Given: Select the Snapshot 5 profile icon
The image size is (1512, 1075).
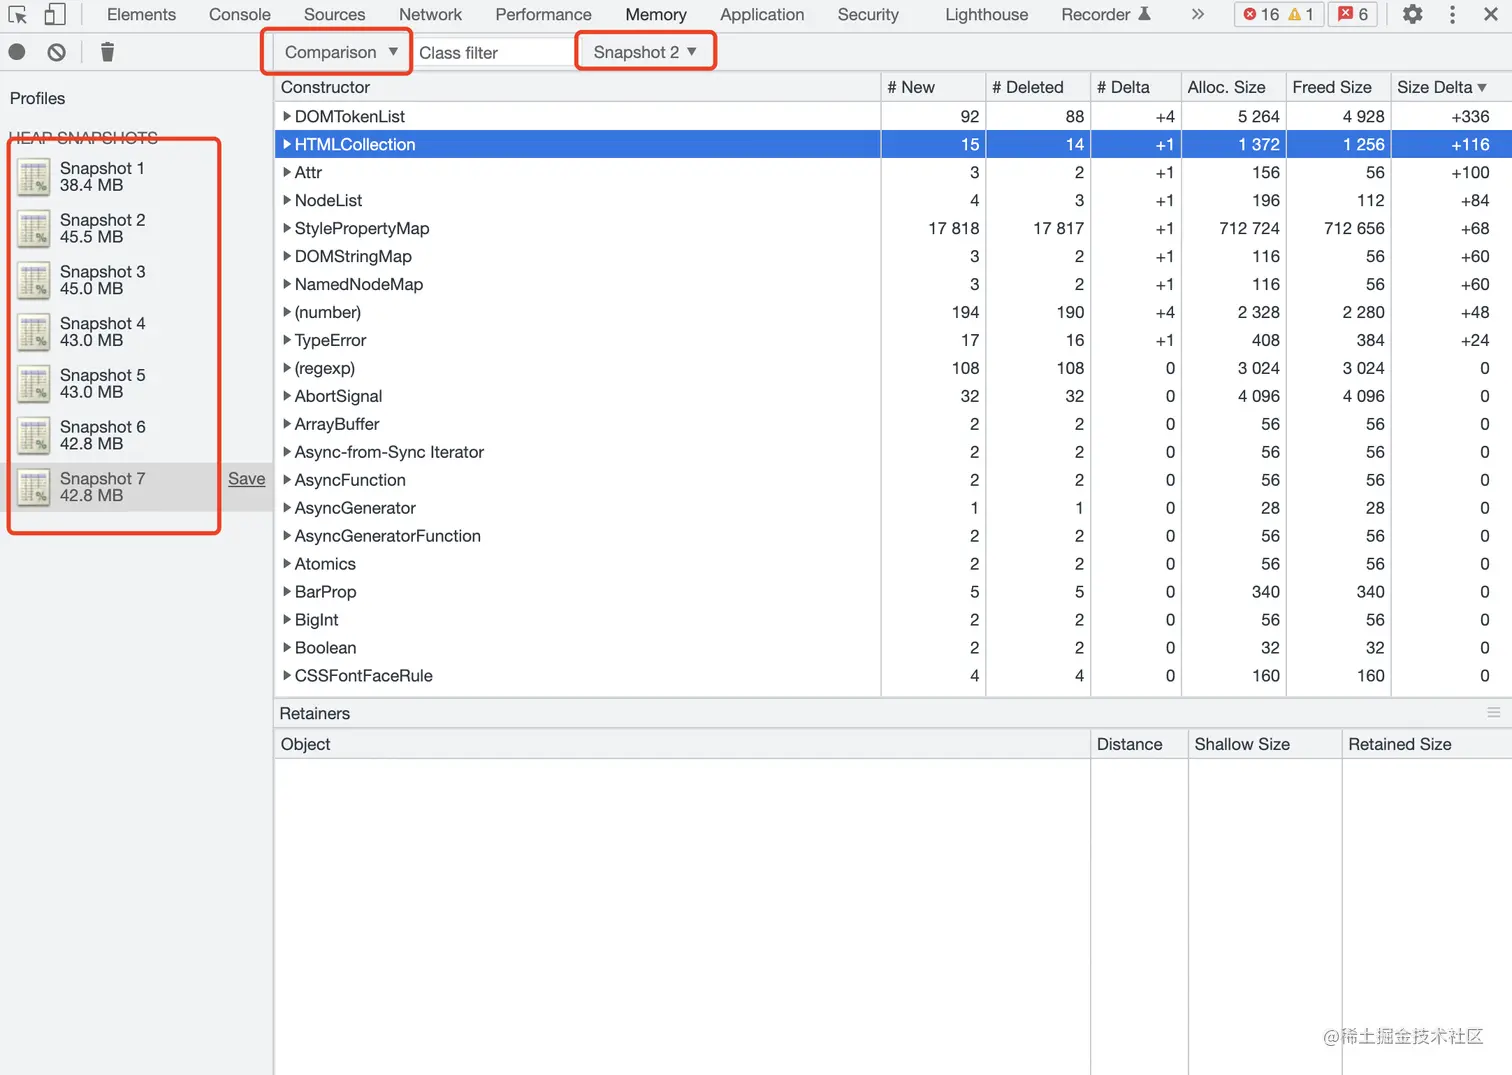Looking at the screenshot, I should [x=34, y=384].
